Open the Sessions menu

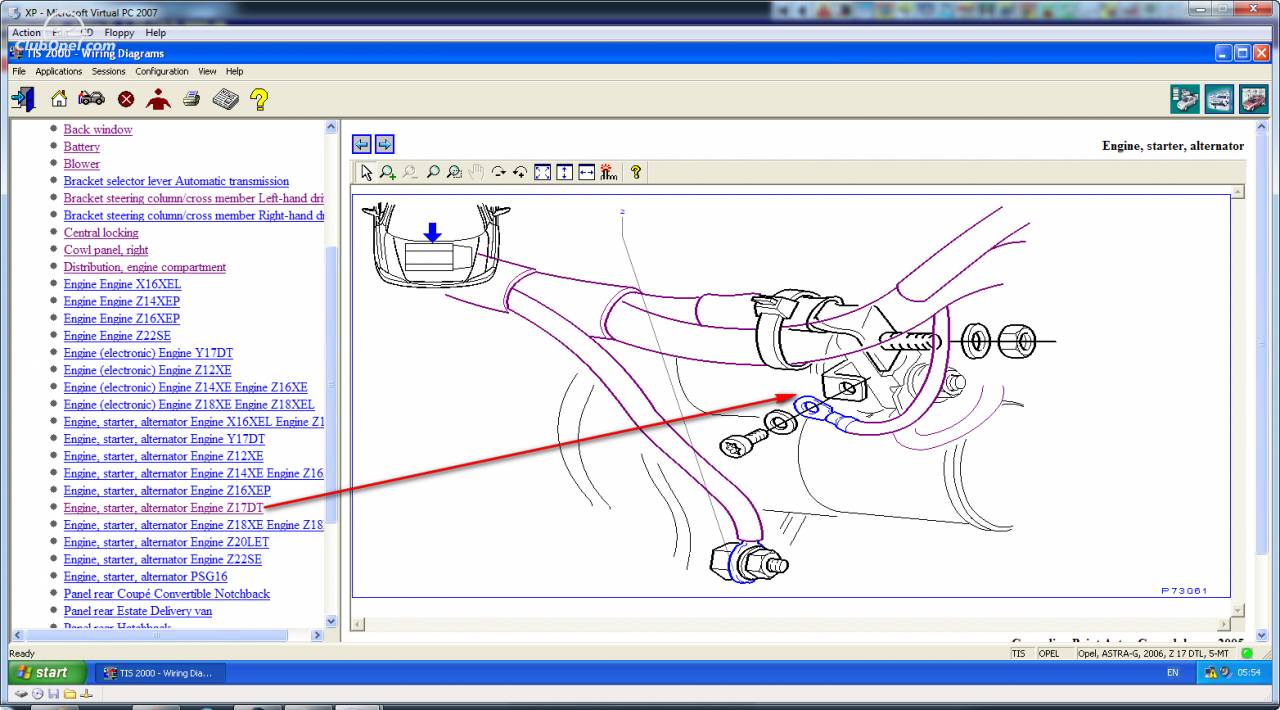point(108,71)
